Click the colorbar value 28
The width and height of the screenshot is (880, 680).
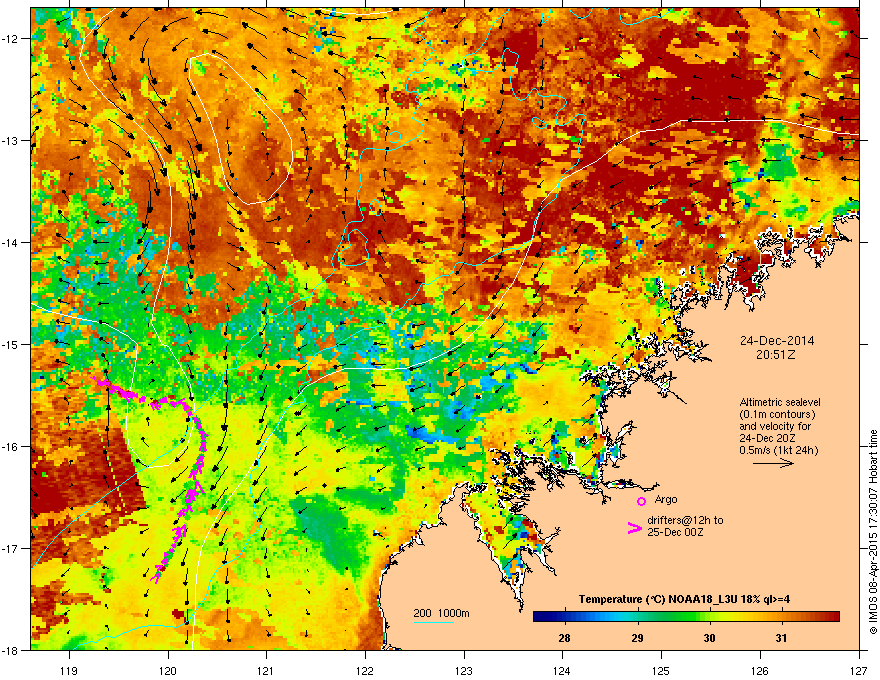(x=565, y=638)
